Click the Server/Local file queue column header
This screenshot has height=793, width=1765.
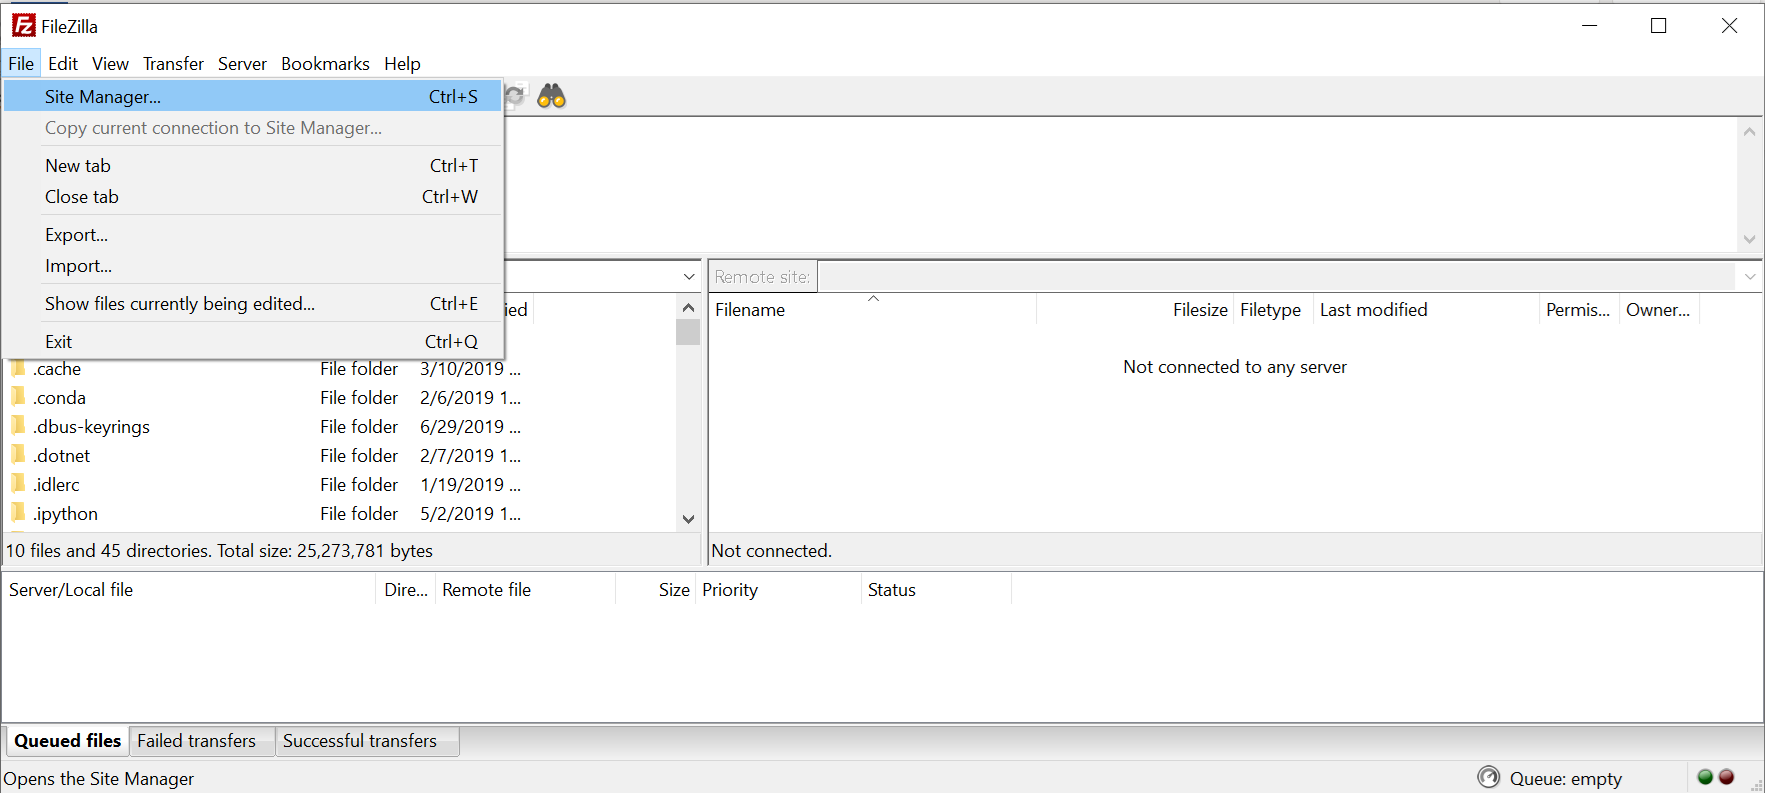pos(189,589)
